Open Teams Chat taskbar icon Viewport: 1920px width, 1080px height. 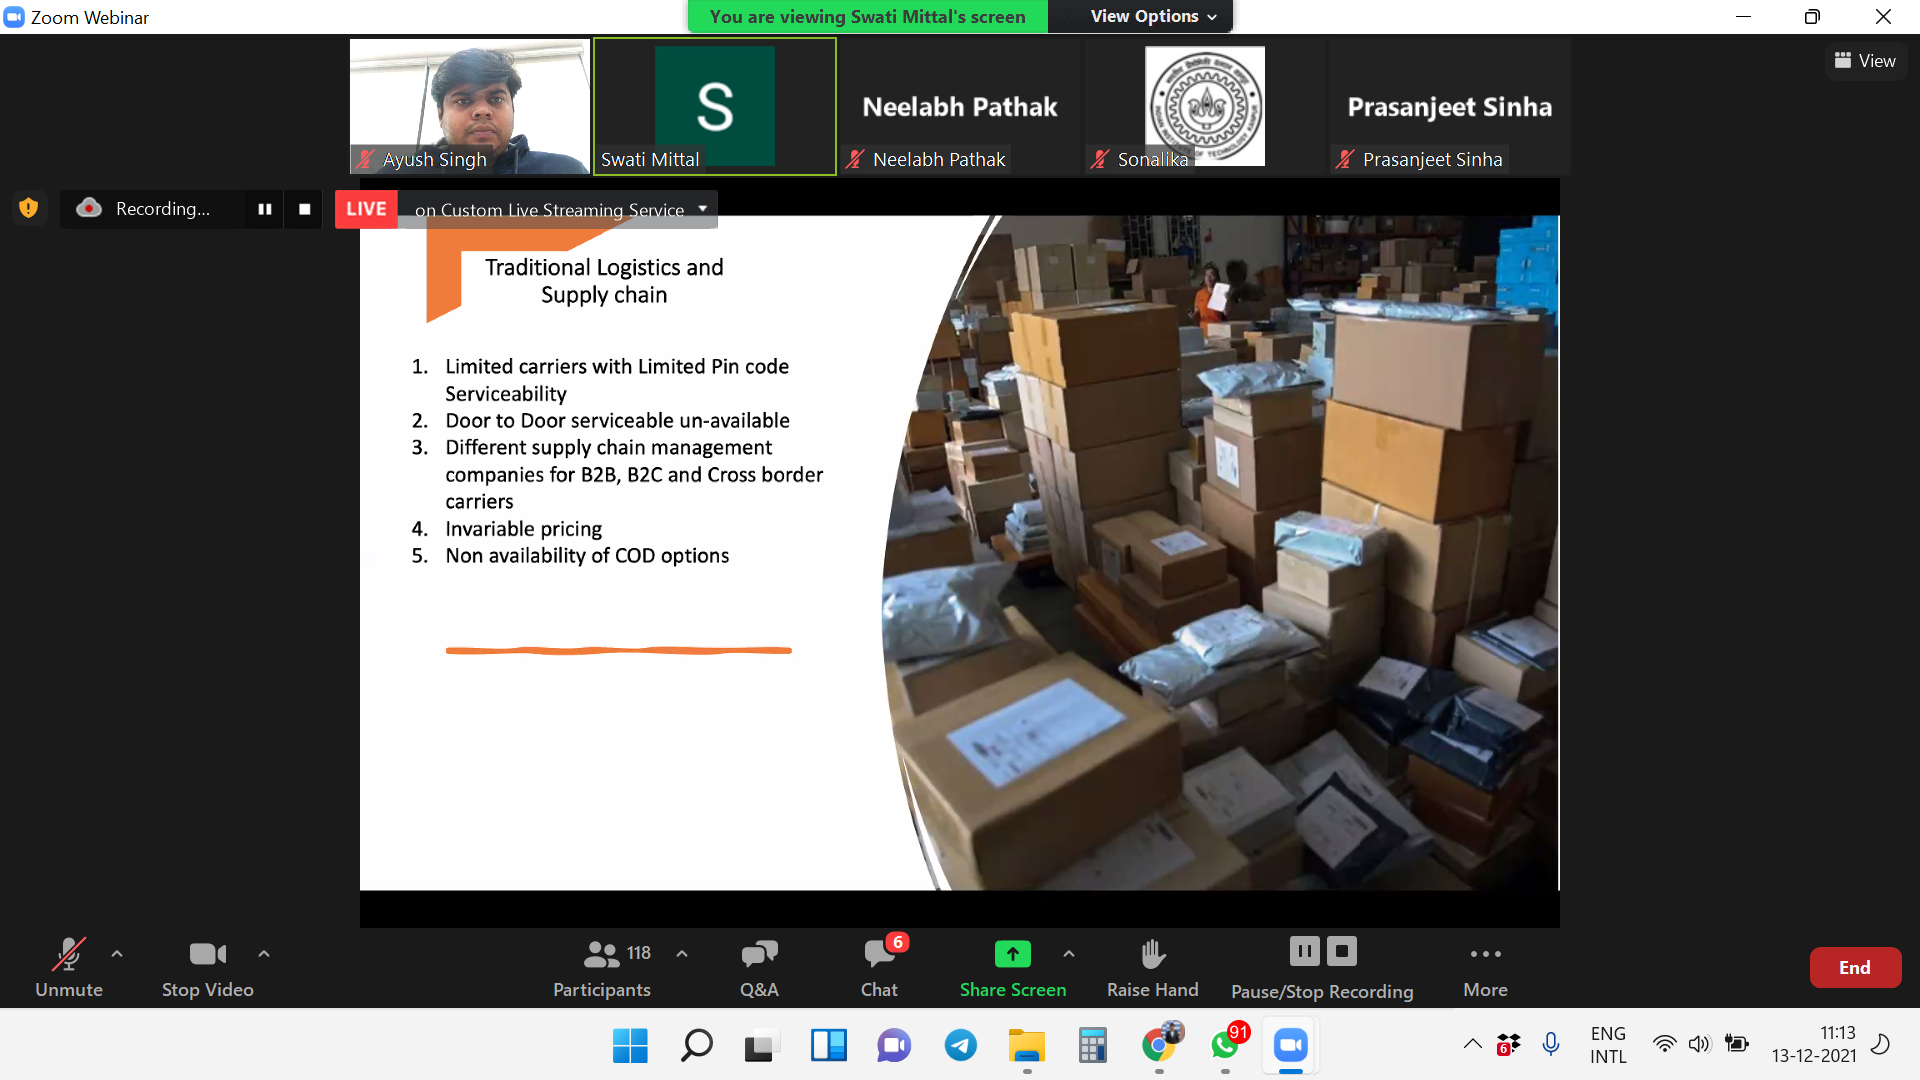tap(894, 1046)
